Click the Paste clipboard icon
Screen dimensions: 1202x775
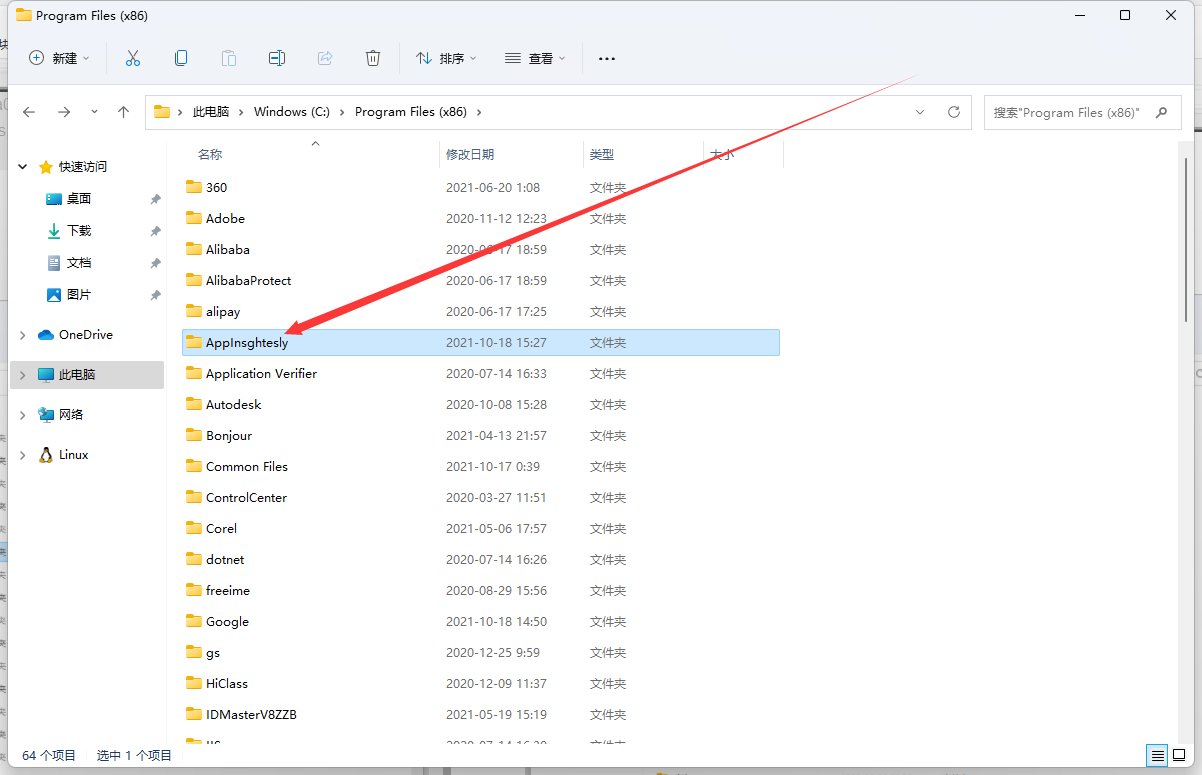pyautogui.click(x=229, y=58)
